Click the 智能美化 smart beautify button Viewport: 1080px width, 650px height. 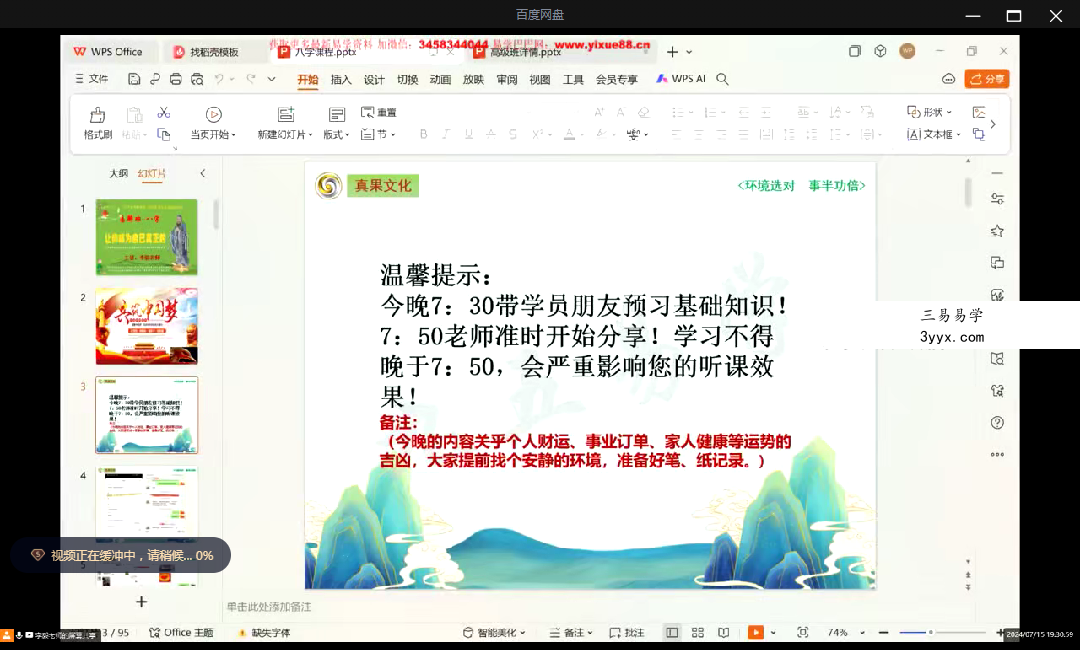(x=494, y=632)
